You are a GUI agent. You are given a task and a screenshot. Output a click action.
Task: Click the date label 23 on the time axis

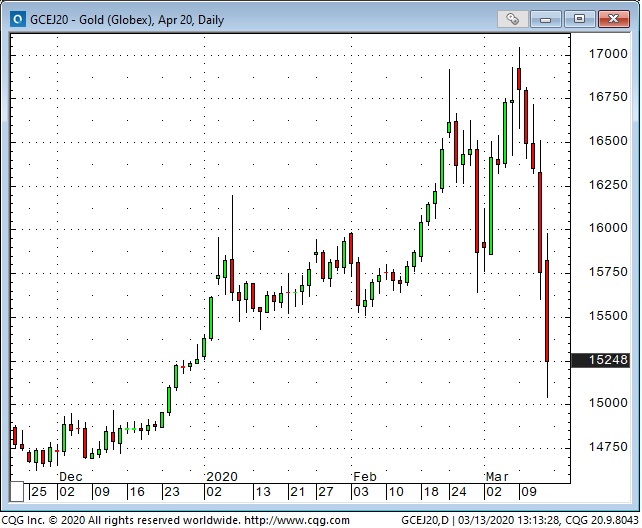pyautogui.click(x=172, y=492)
